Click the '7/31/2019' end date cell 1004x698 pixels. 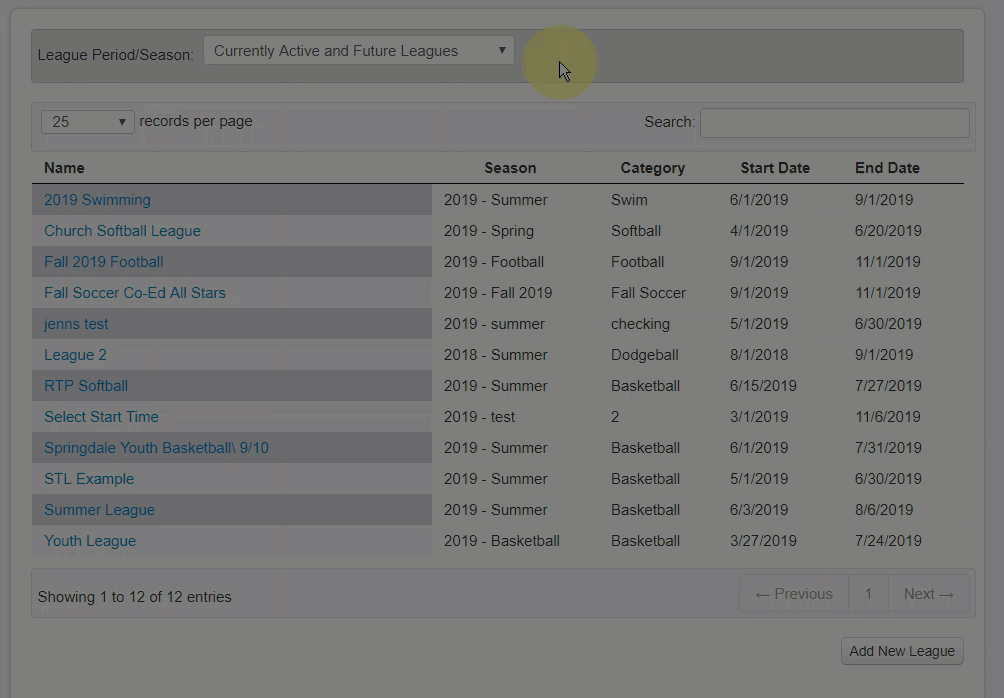tap(888, 448)
